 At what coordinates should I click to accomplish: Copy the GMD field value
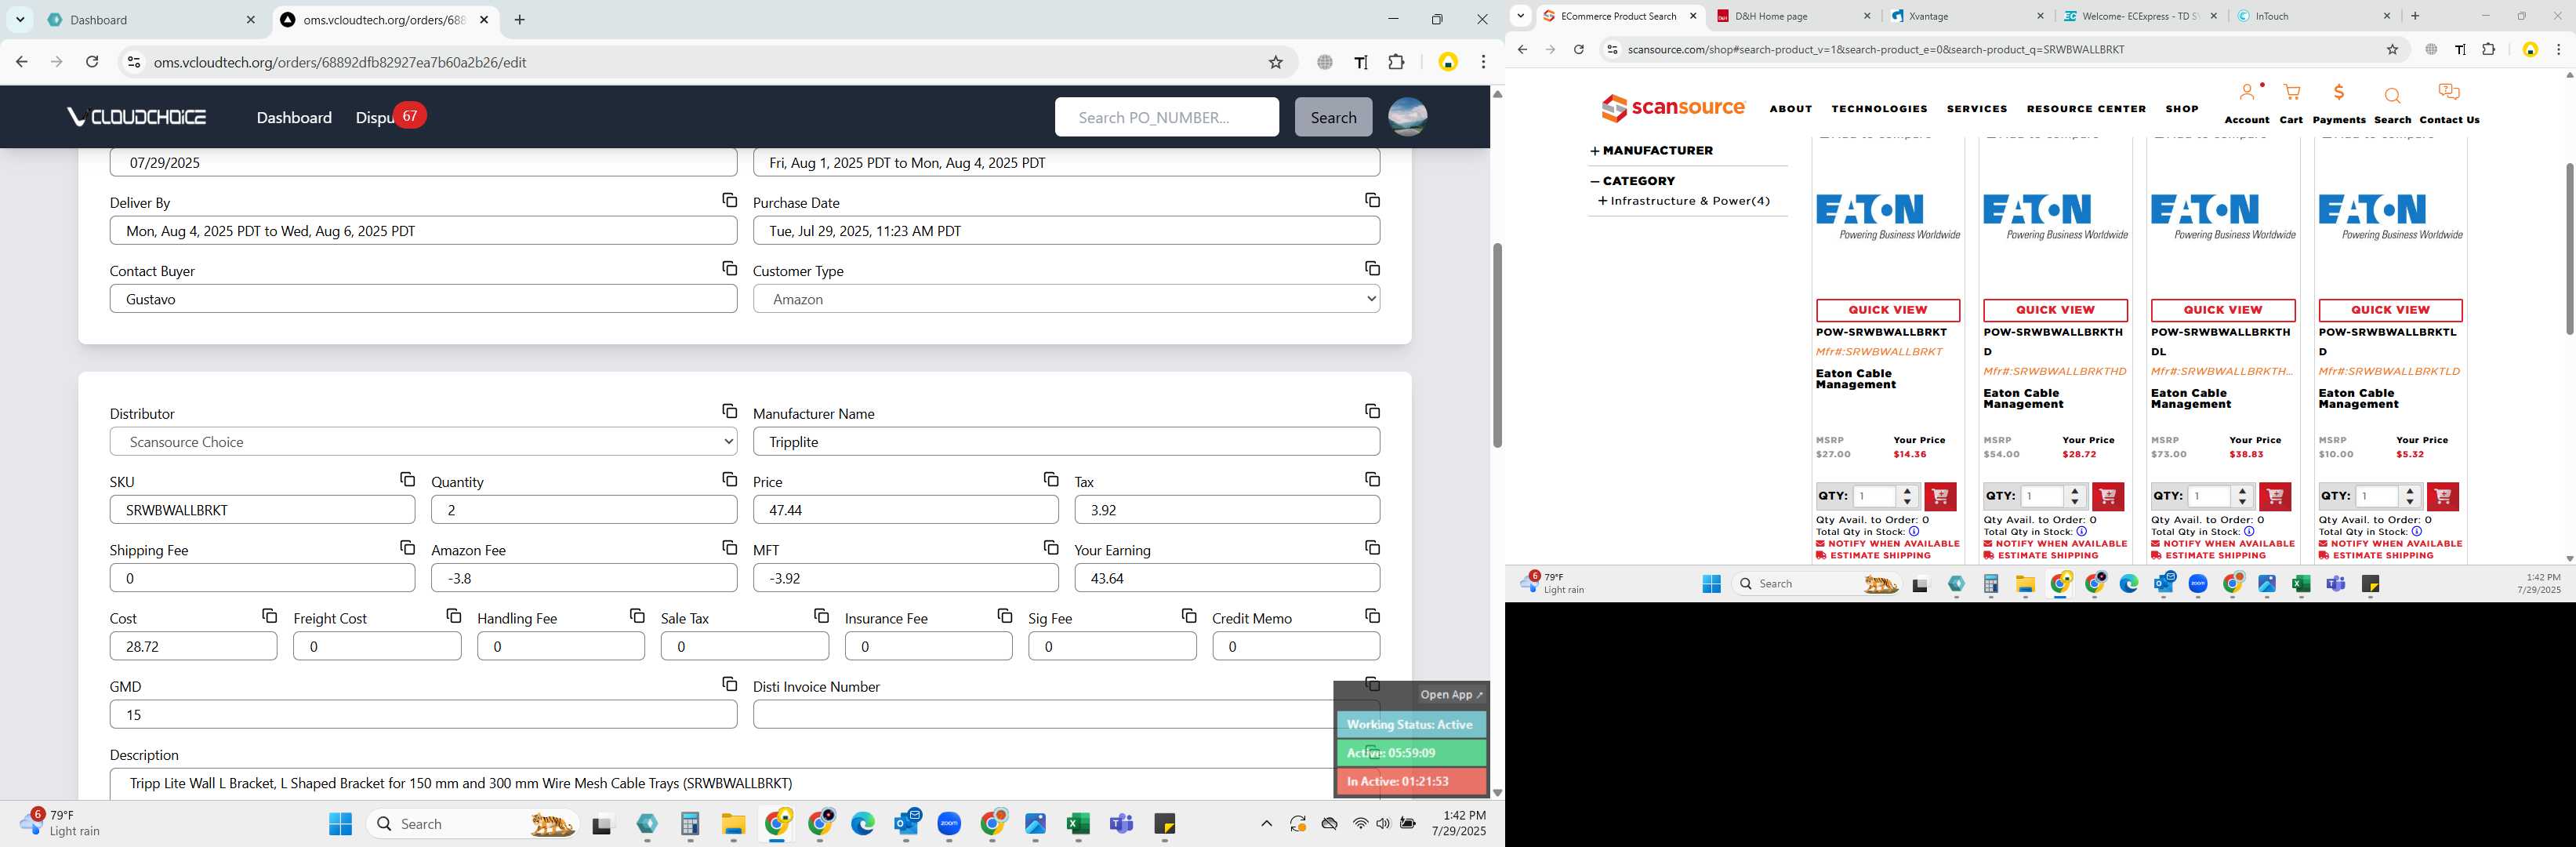729,684
